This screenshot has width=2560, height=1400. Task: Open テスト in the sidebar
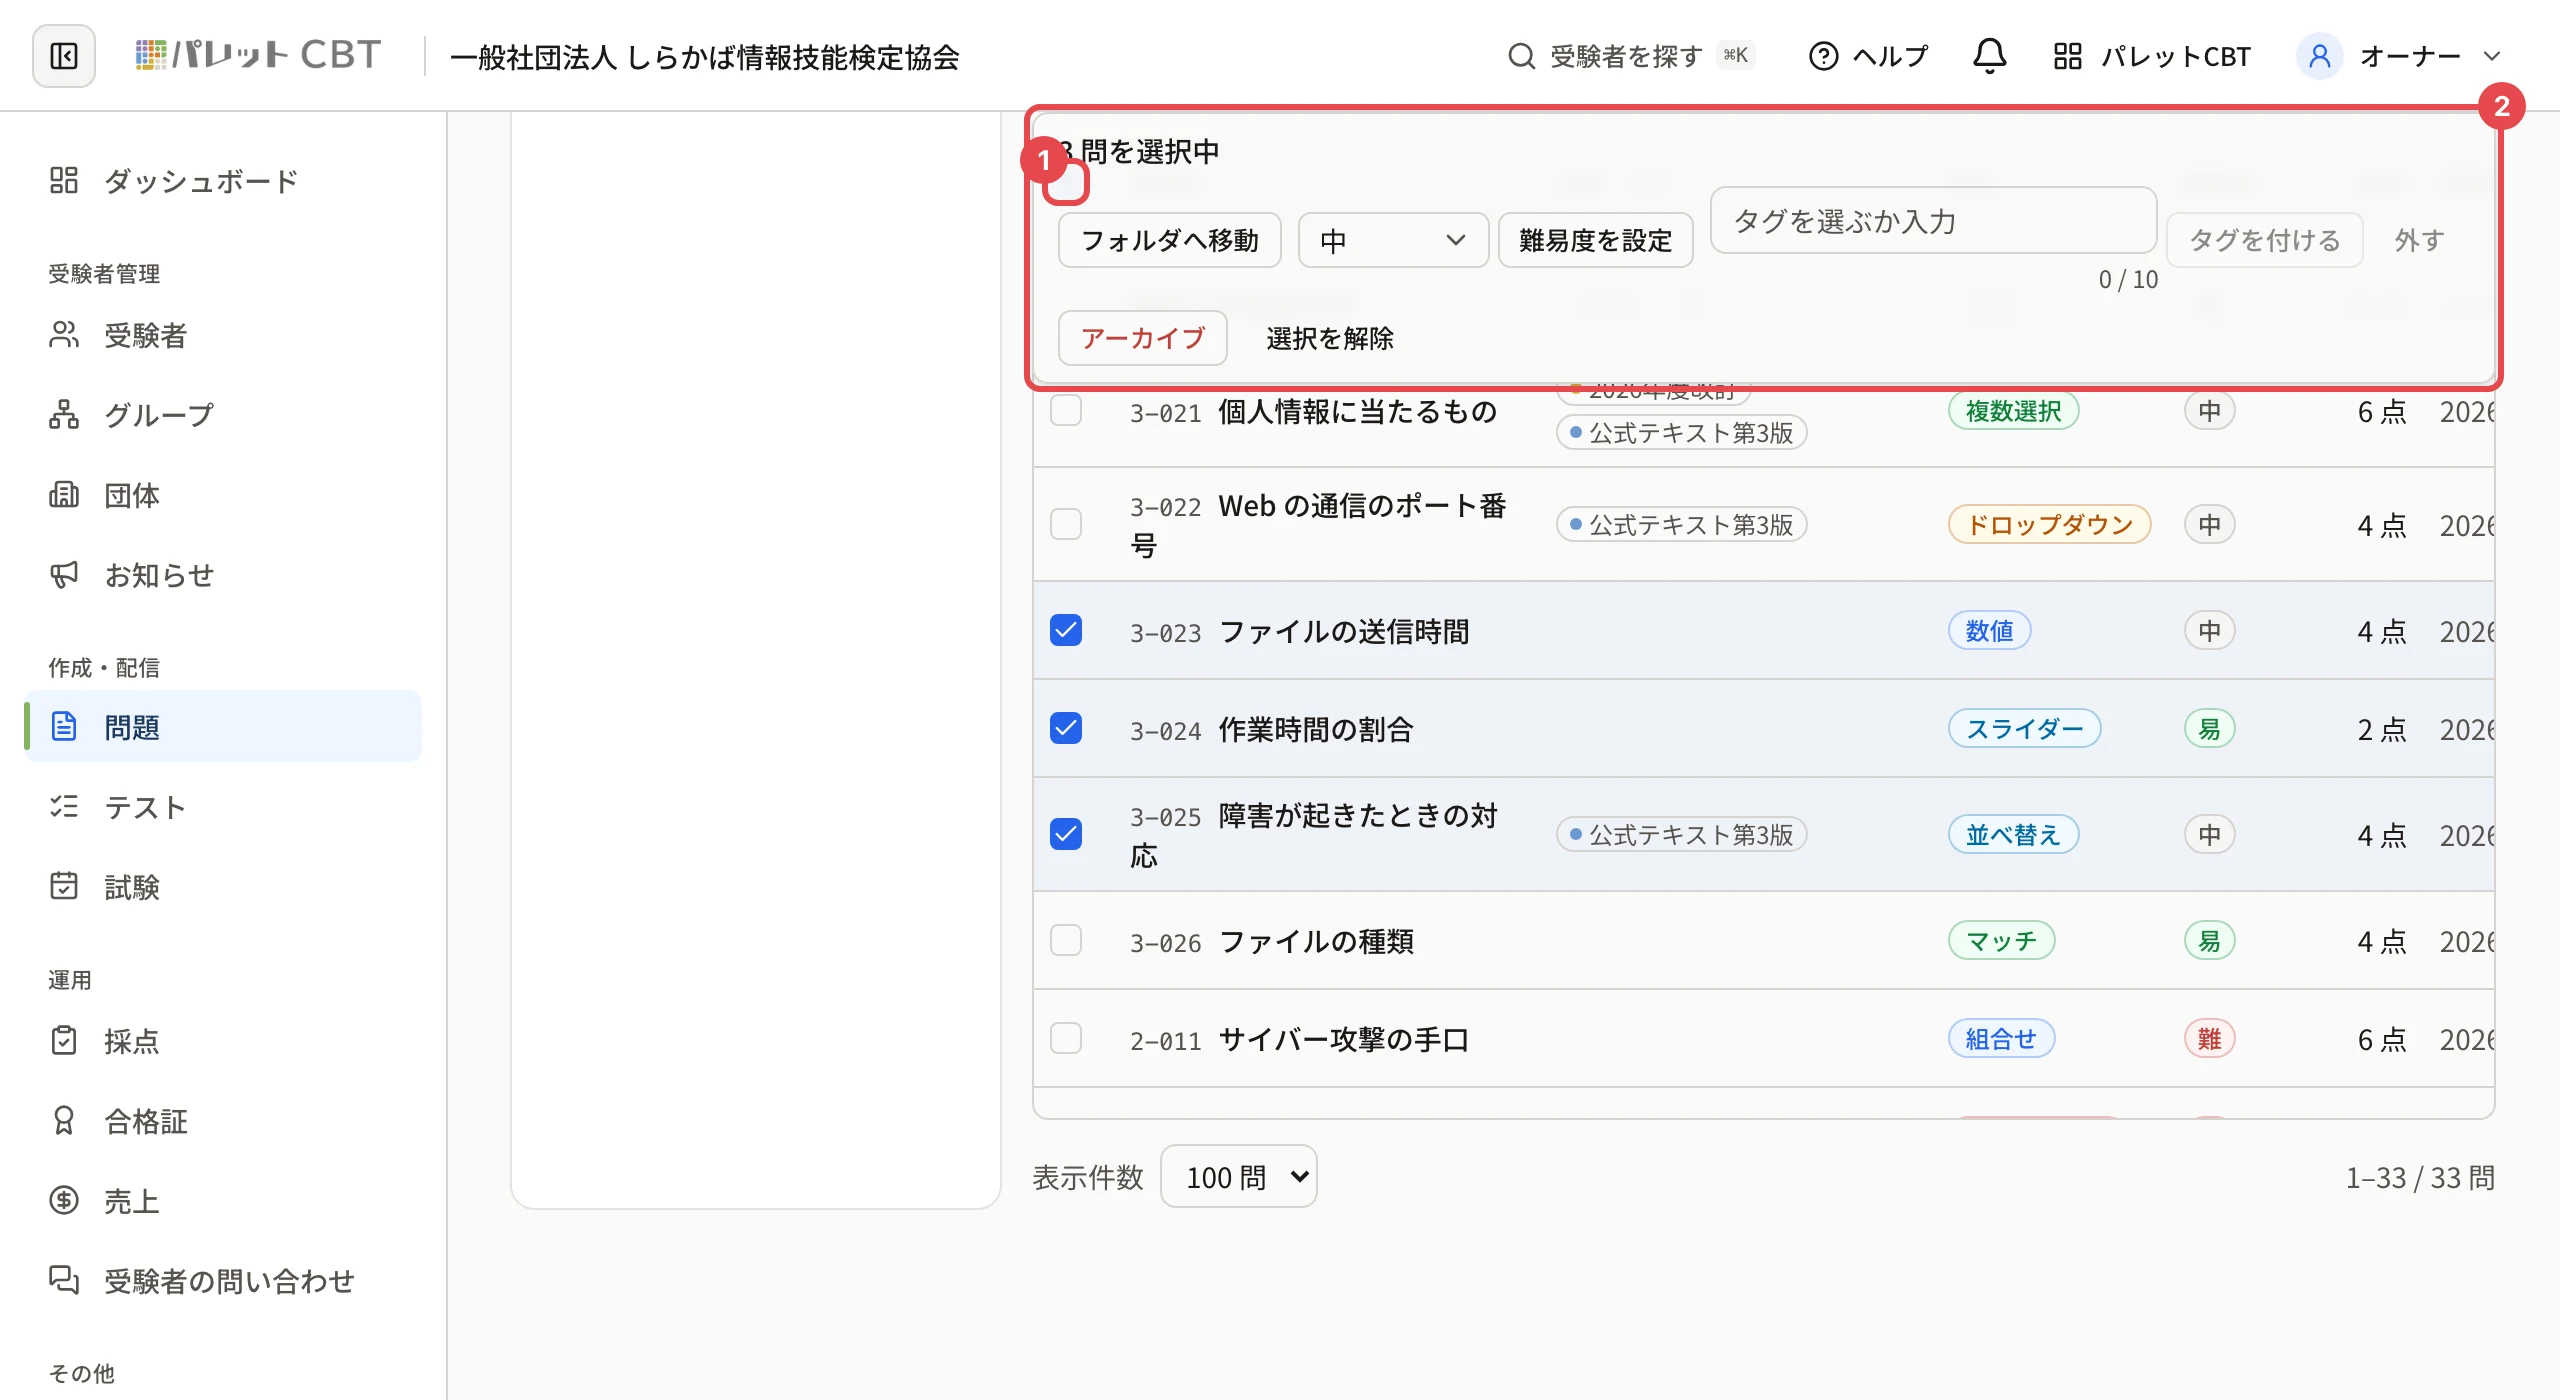[222, 807]
